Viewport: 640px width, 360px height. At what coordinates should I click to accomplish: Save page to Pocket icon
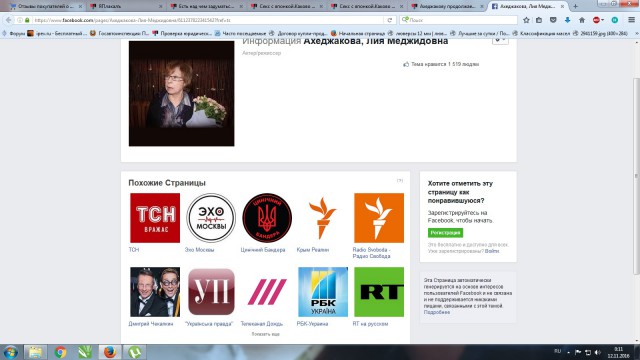pos(553,20)
